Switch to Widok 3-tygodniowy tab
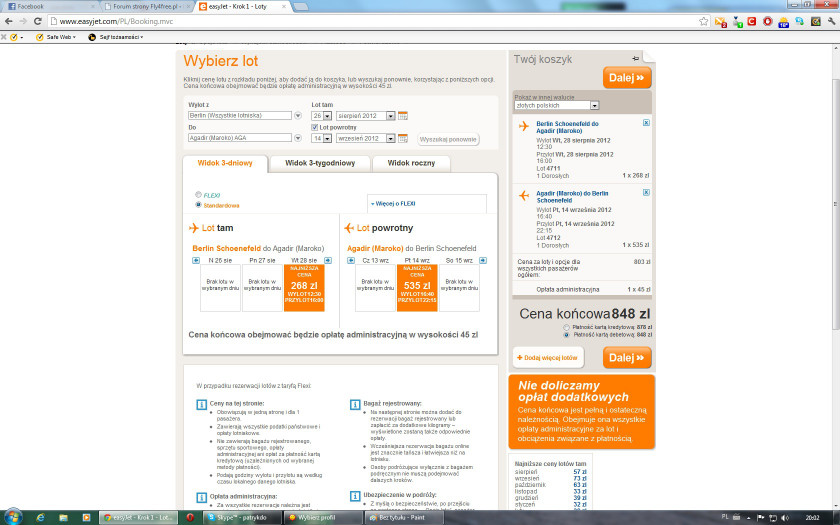This screenshot has width=840, height=525. pyautogui.click(x=320, y=163)
